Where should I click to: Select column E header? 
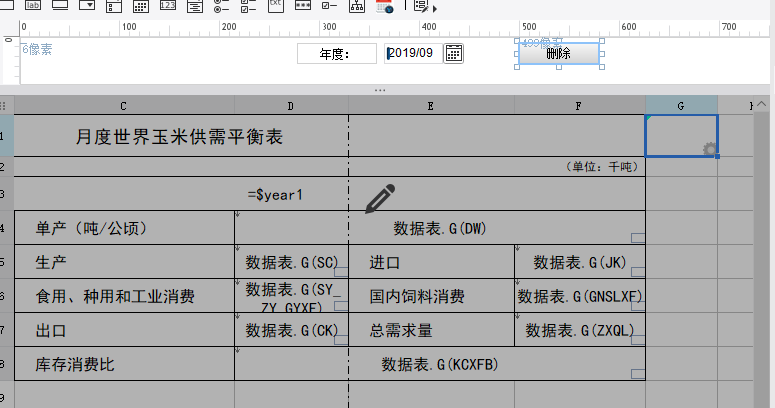click(431, 106)
